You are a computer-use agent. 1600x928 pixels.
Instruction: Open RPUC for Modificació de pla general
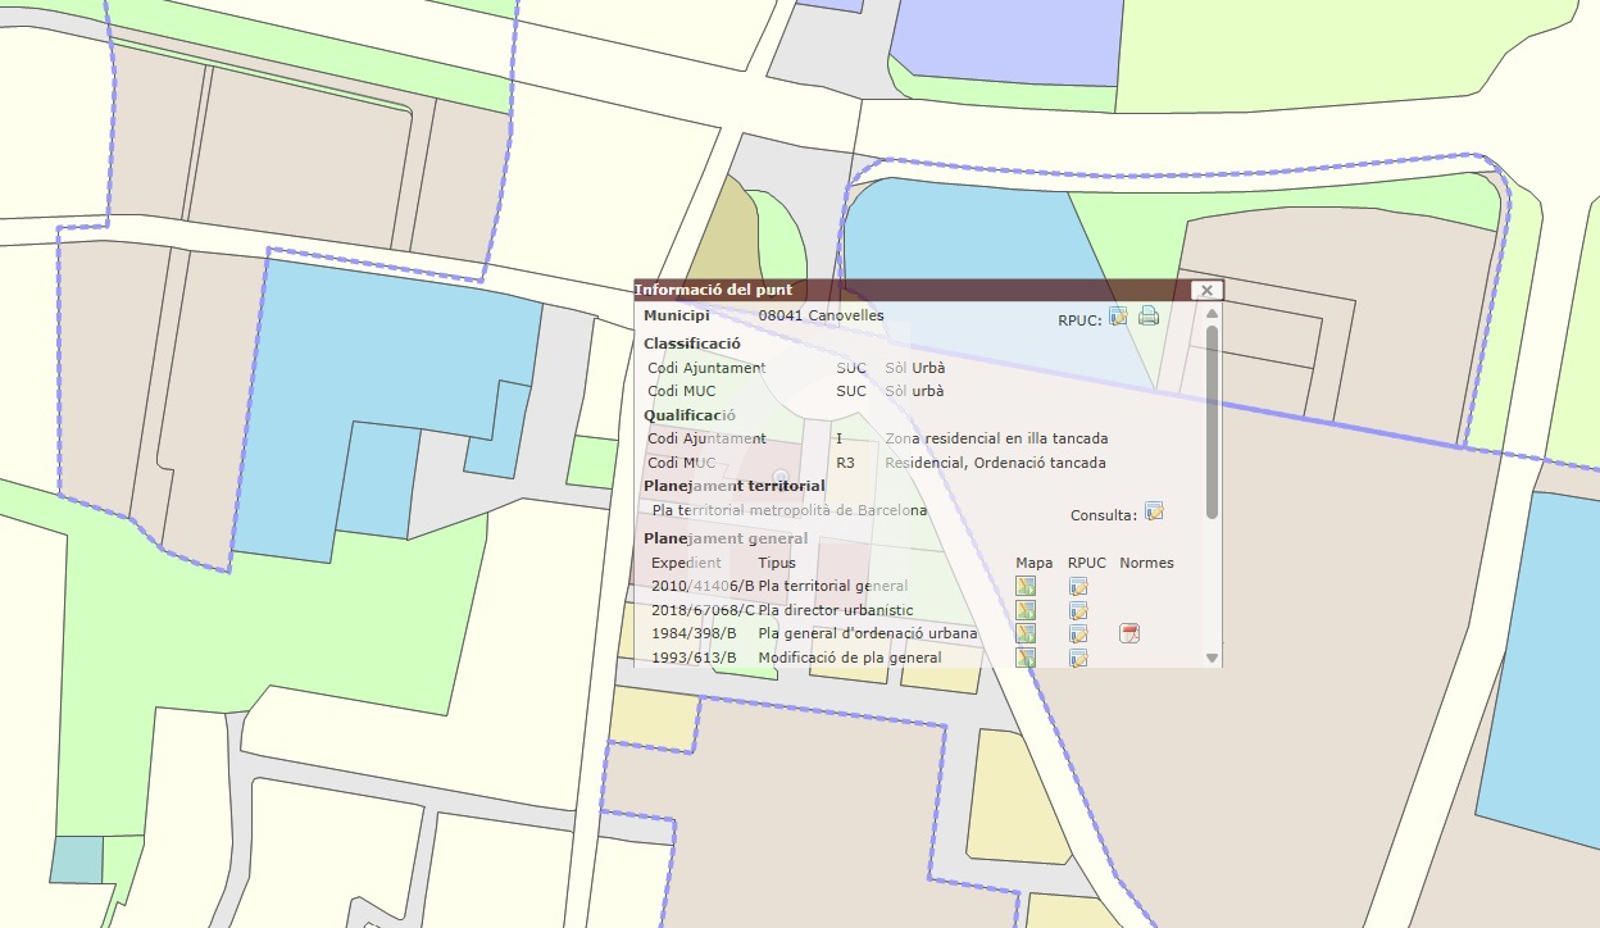coord(1078,658)
